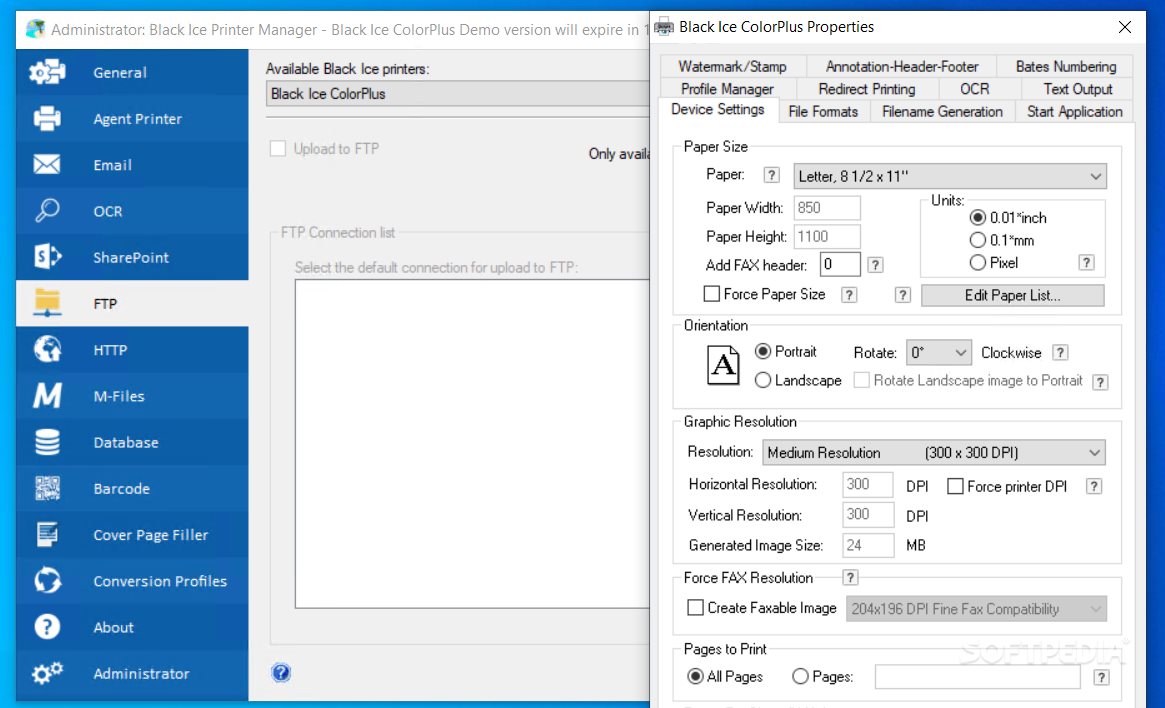Open Available Black Ice printers dropdown
Viewport: 1165px width, 708px height.
tap(458, 94)
